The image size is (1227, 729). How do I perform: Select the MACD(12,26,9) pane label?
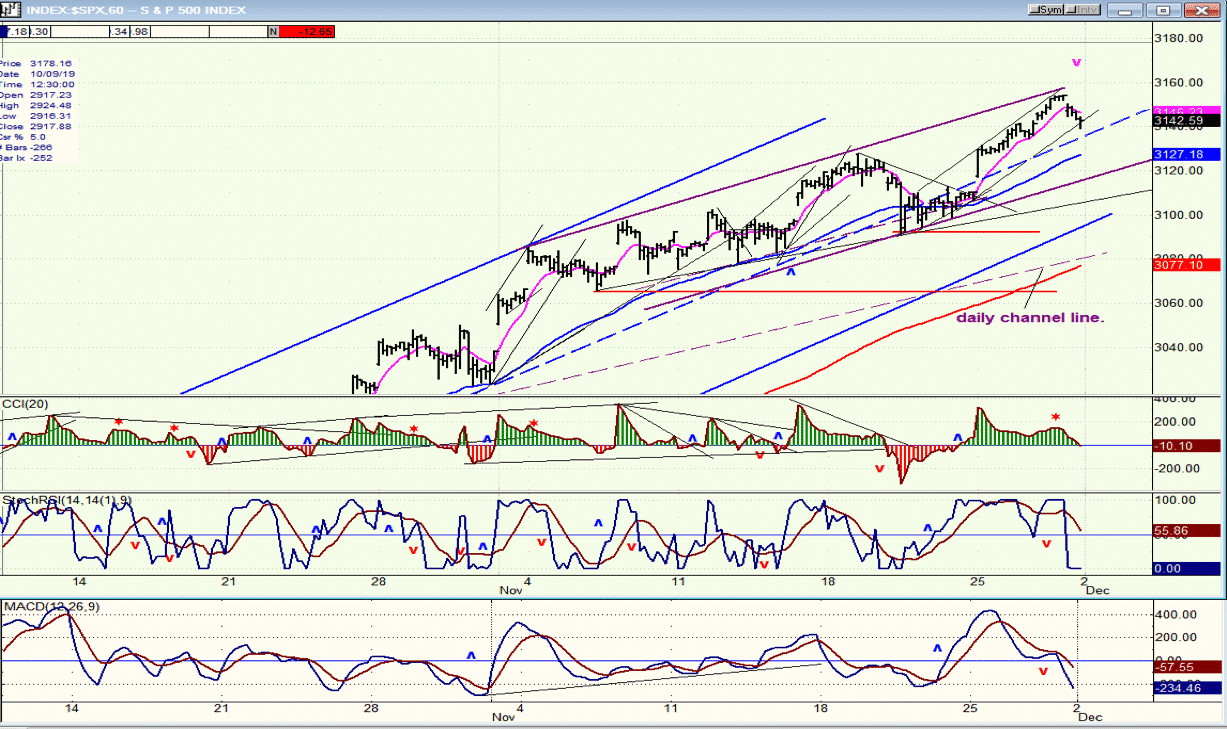click(x=51, y=607)
